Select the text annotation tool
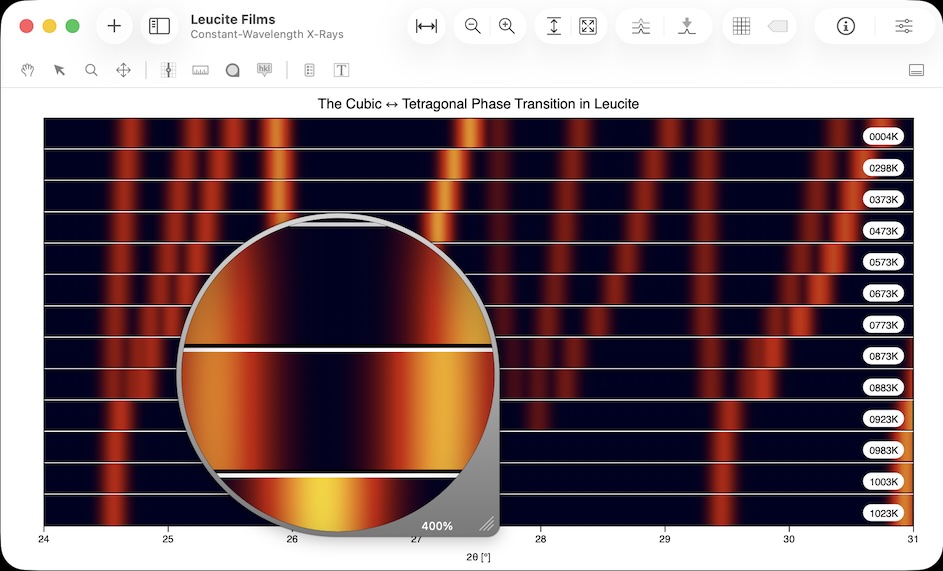The height and width of the screenshot is (571, 943). [x=341, y=70]
